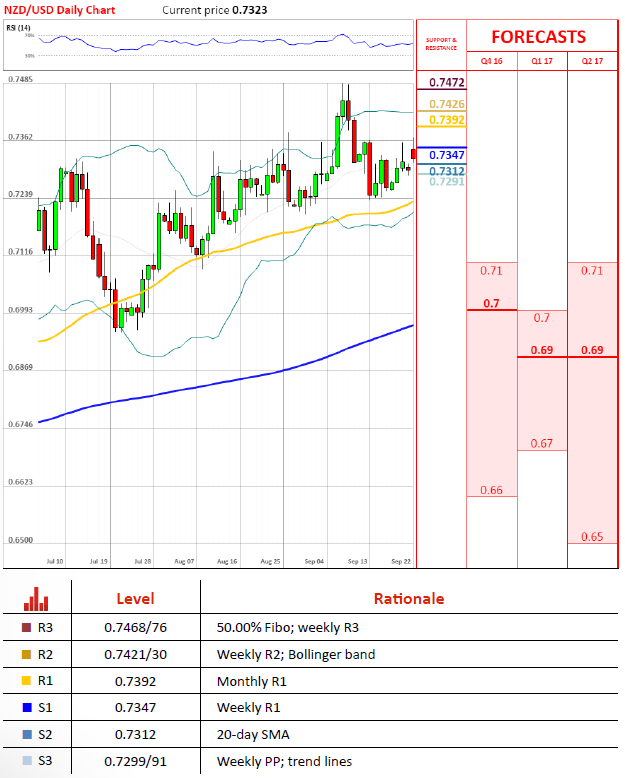
Task: Click the bold 0.69 forecast in Q1 17
Action: point(542,350)
